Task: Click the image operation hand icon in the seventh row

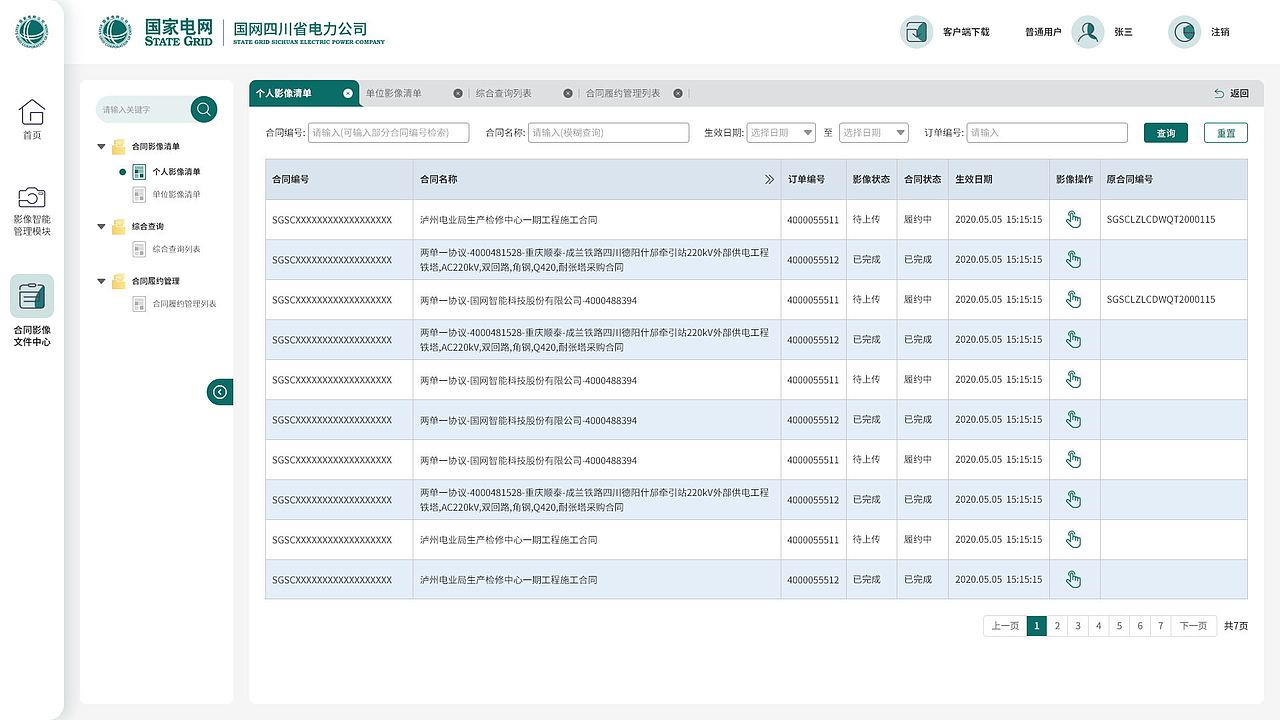Action: [1074, 460]
